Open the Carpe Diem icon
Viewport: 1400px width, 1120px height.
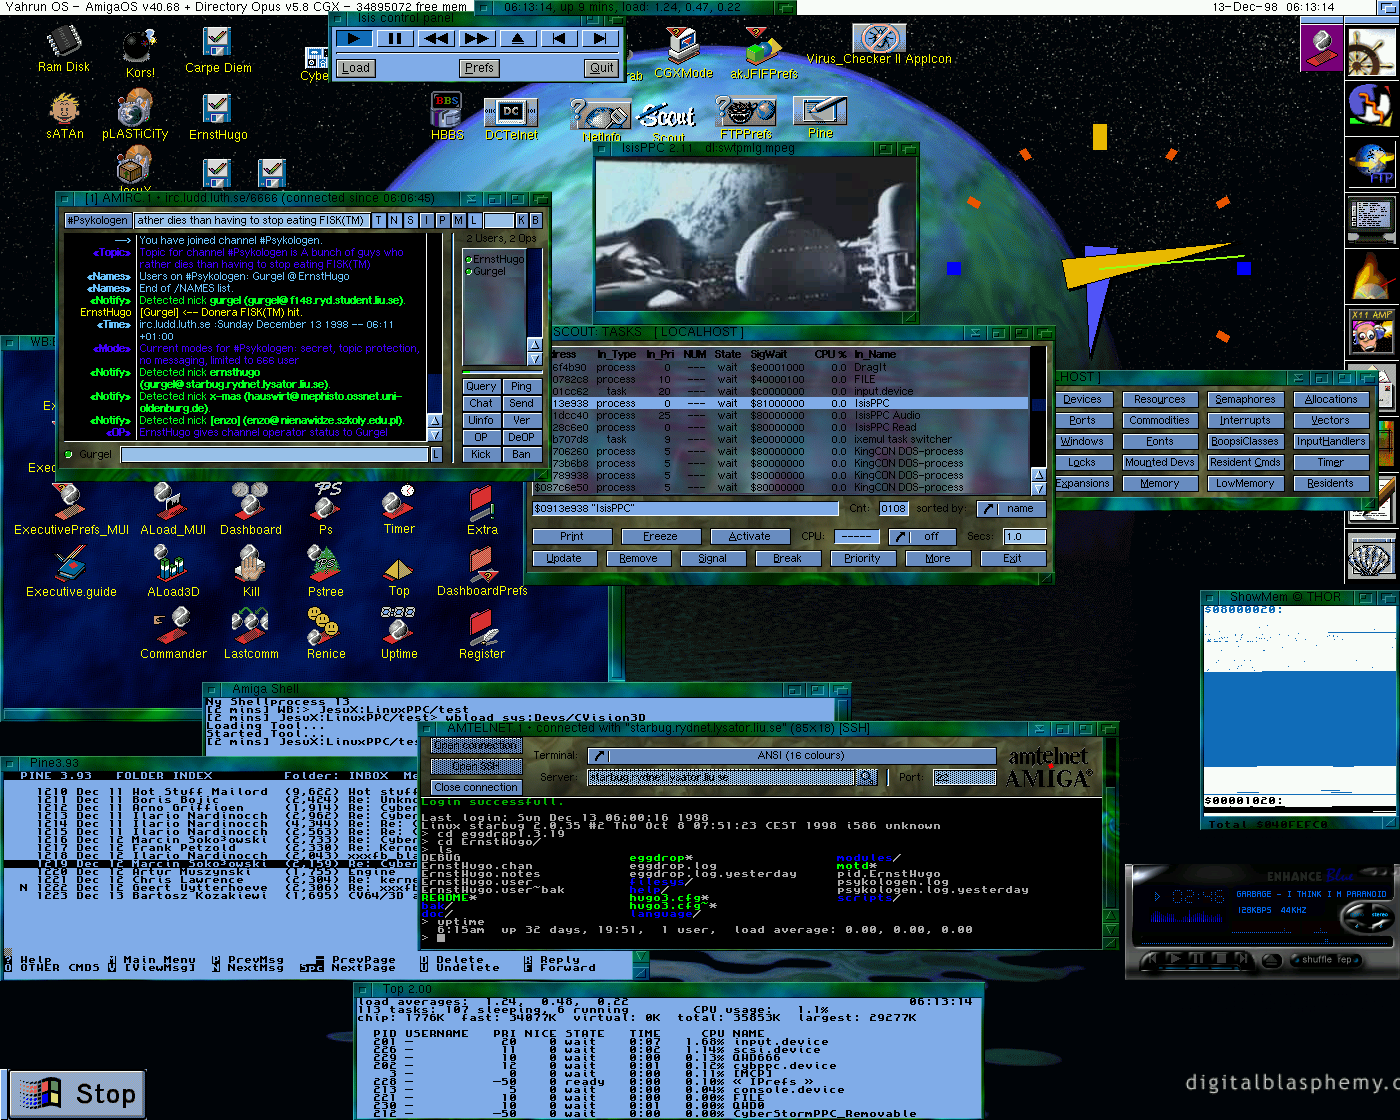(x=218, y=50)
